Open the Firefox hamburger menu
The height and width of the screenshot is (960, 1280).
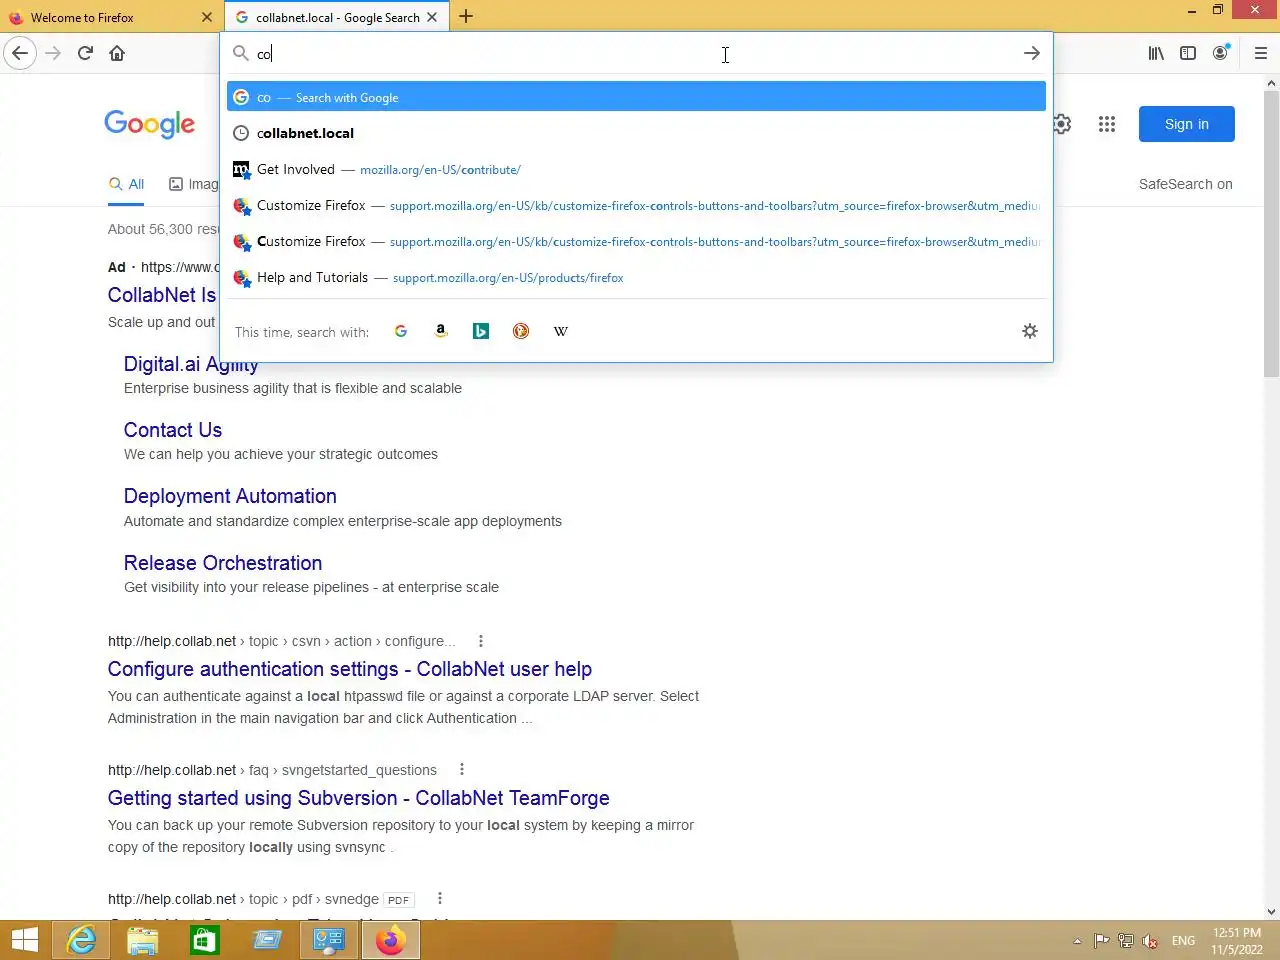(x=1260, y=53)
